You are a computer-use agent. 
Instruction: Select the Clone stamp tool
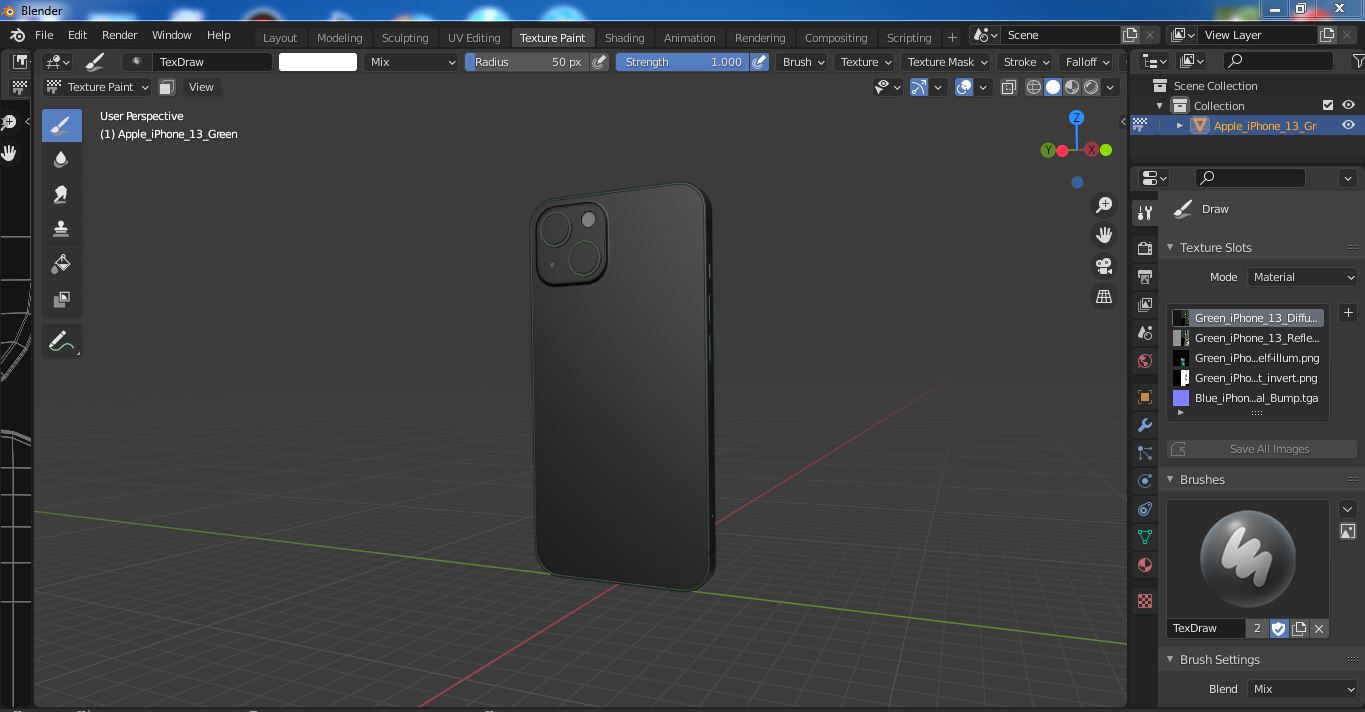coord(61,229)
